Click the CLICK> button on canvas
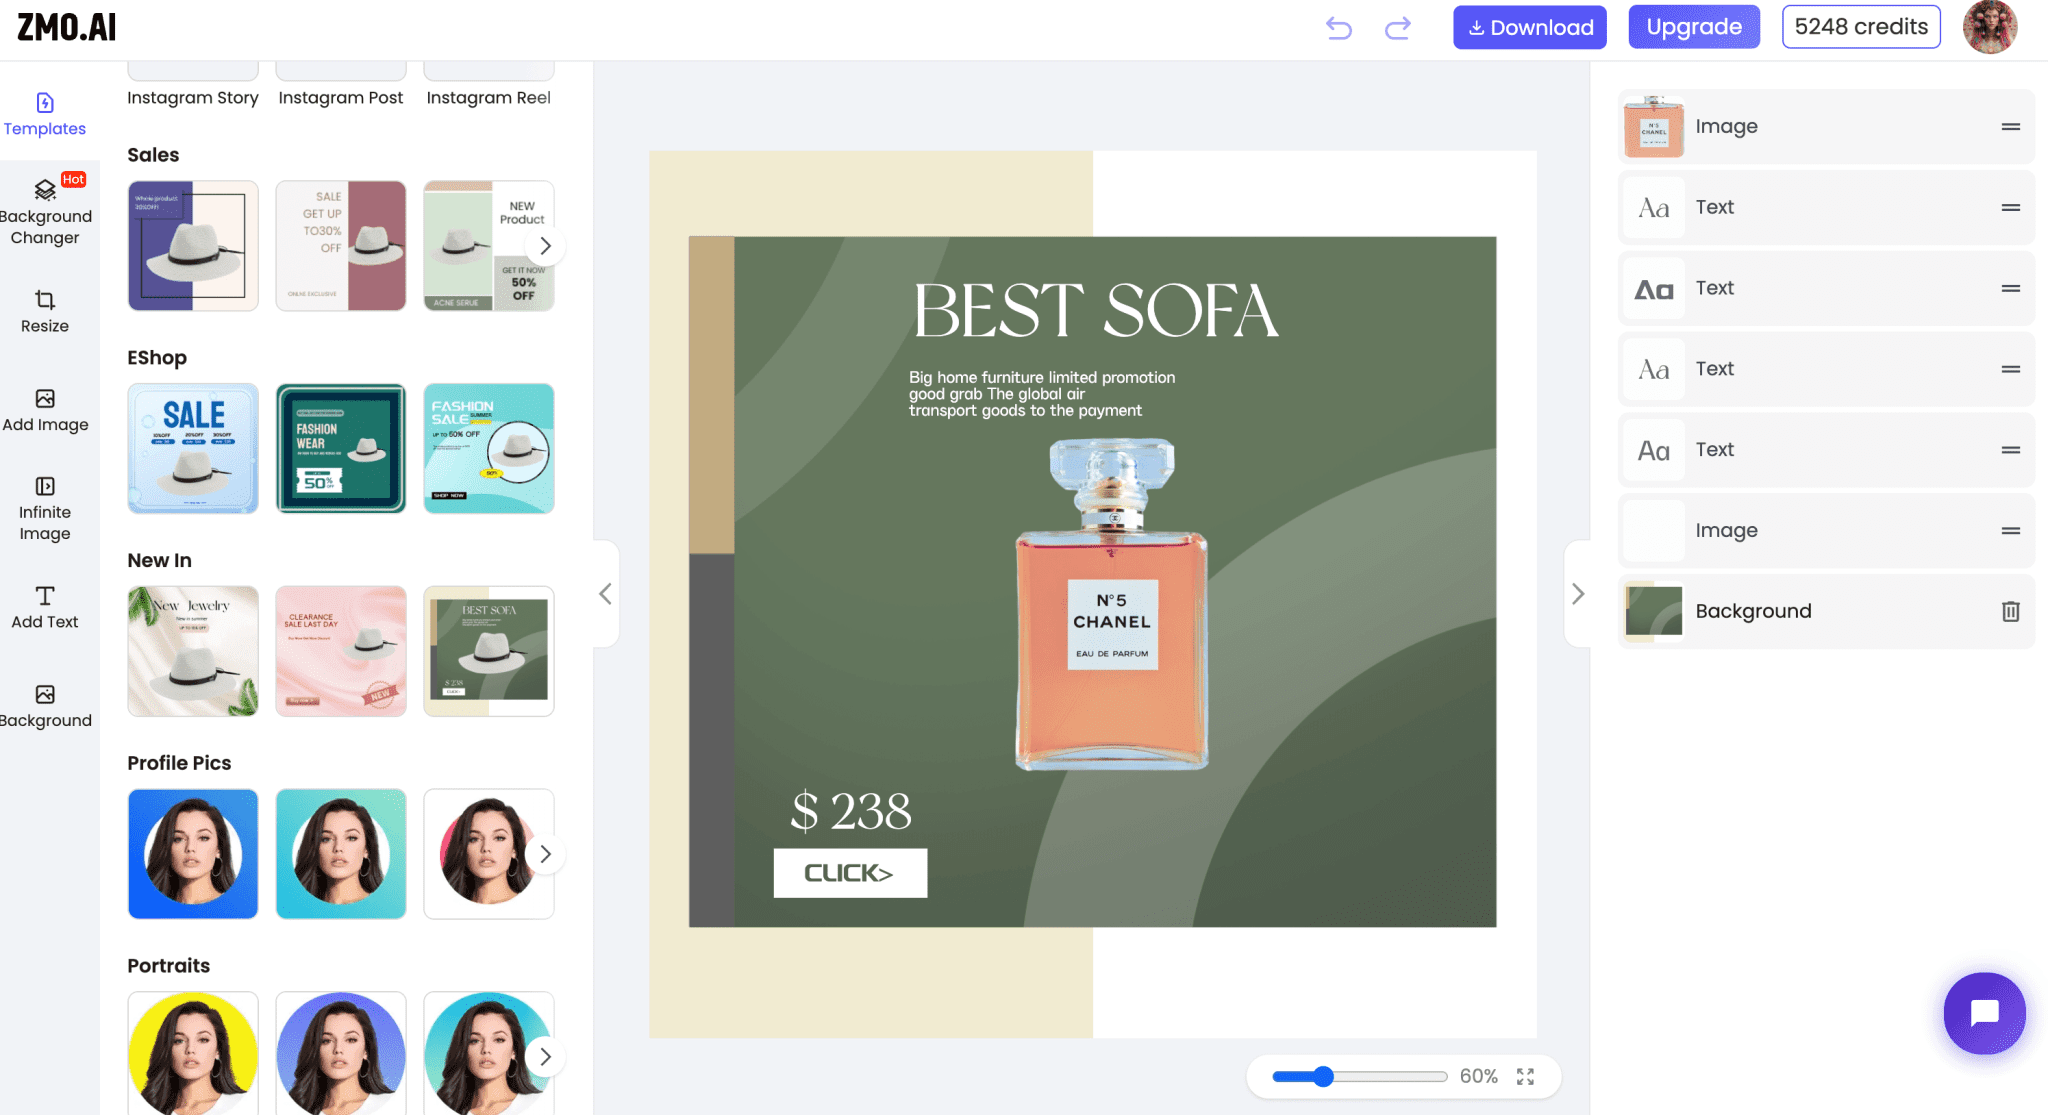Screen dimensions: 2048x1115 pos(850,873)
